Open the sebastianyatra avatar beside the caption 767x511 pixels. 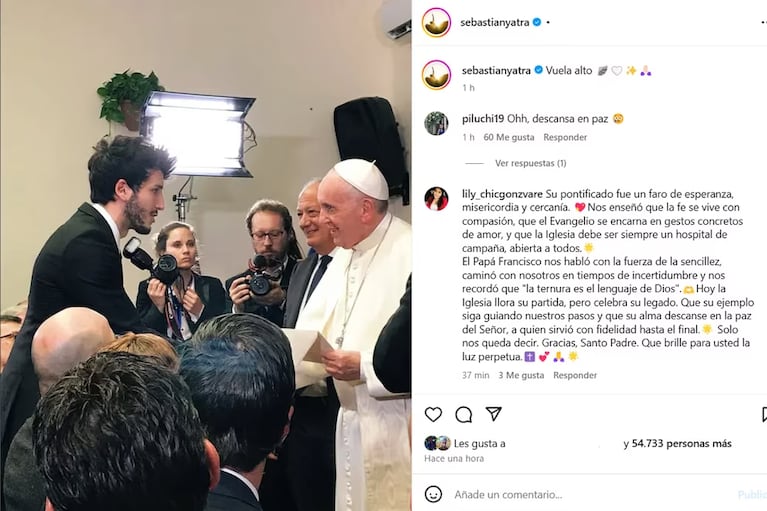[x=436, y=75]
